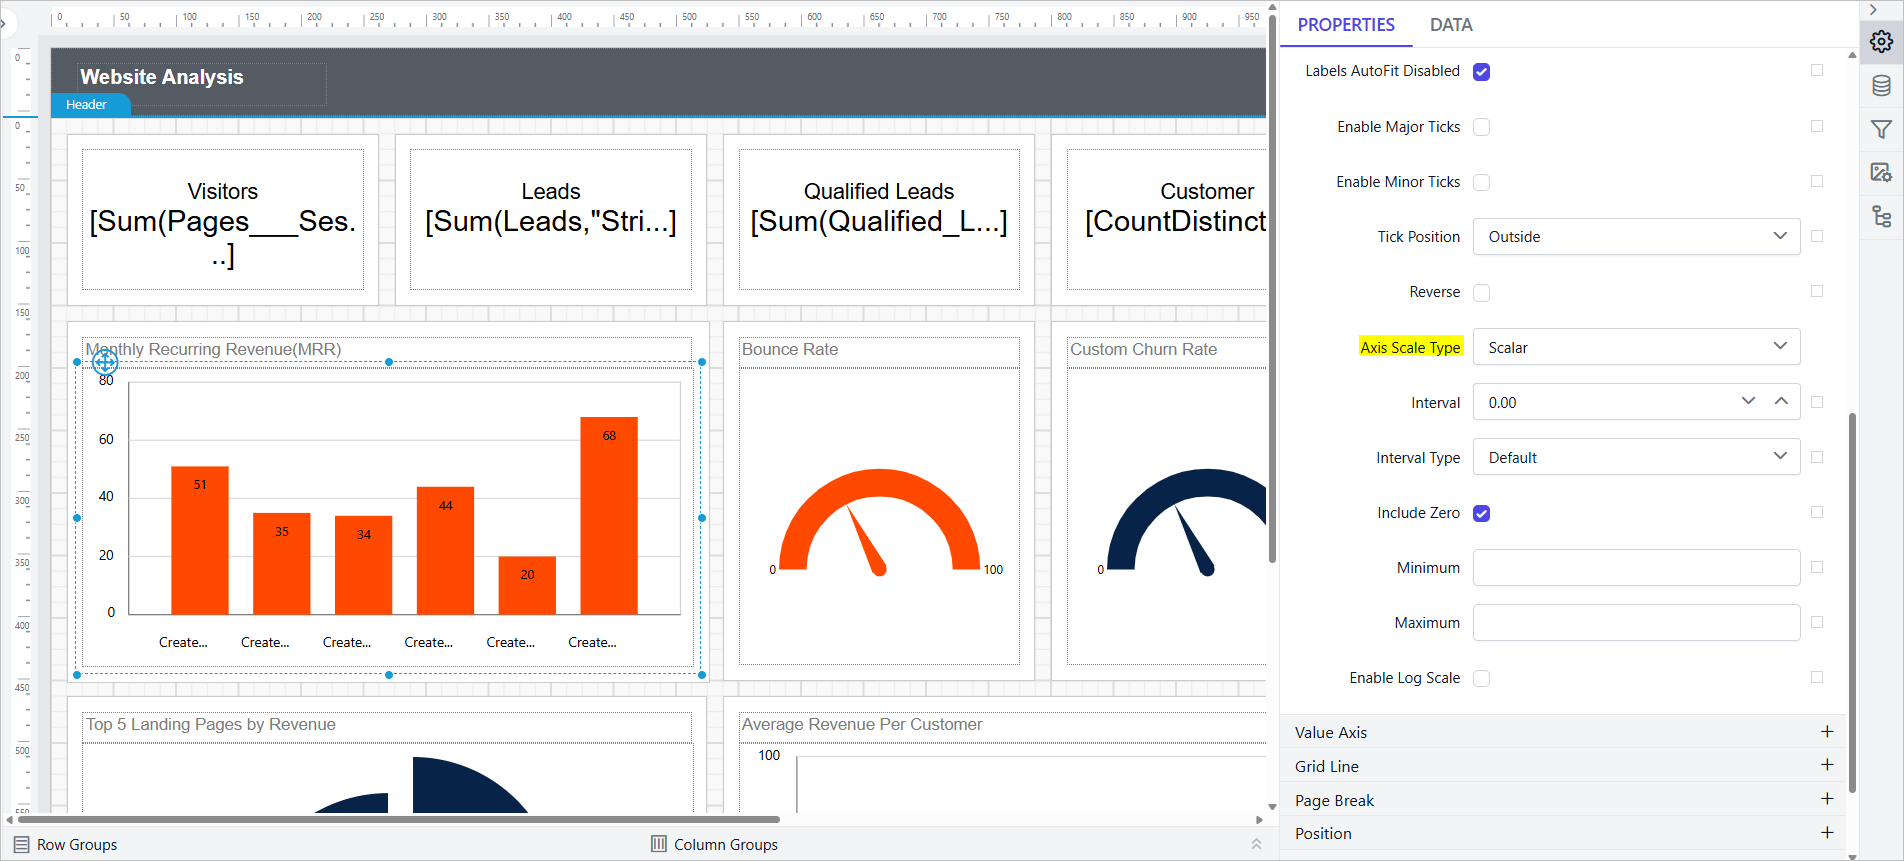Open the Image manager icon in sidebar
This screenshot has width=1904, height=861.
[1881, 172]
